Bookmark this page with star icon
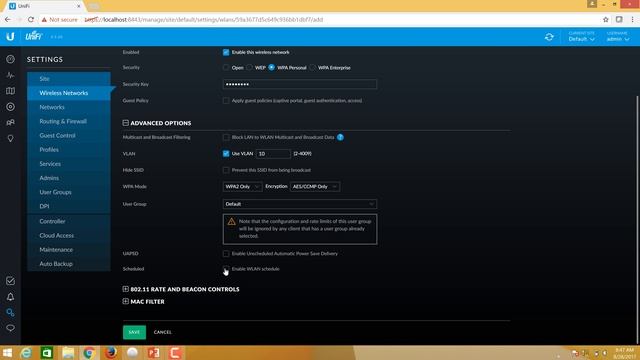This screenshot has width=640, height=360. (606, 19)
